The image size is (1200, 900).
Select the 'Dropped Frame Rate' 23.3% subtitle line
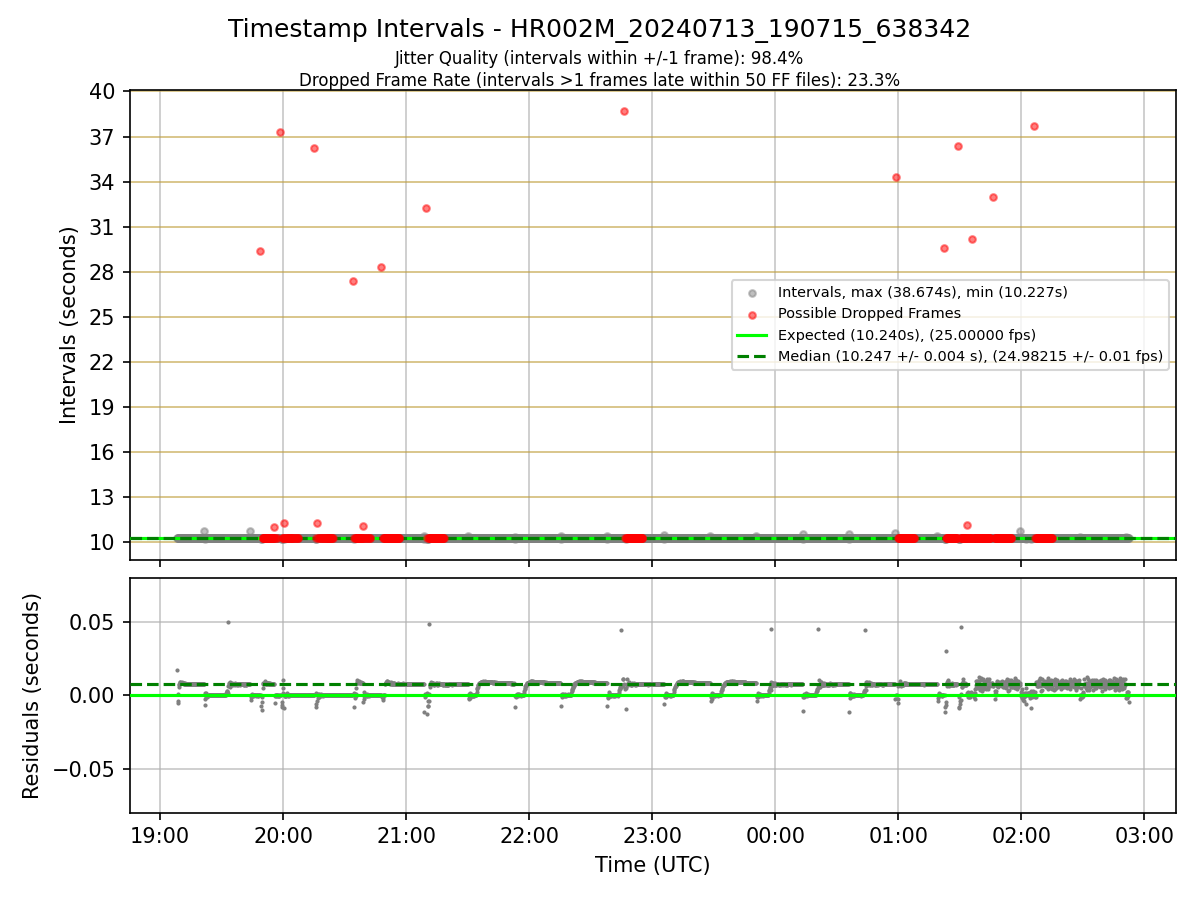point(599,79)
